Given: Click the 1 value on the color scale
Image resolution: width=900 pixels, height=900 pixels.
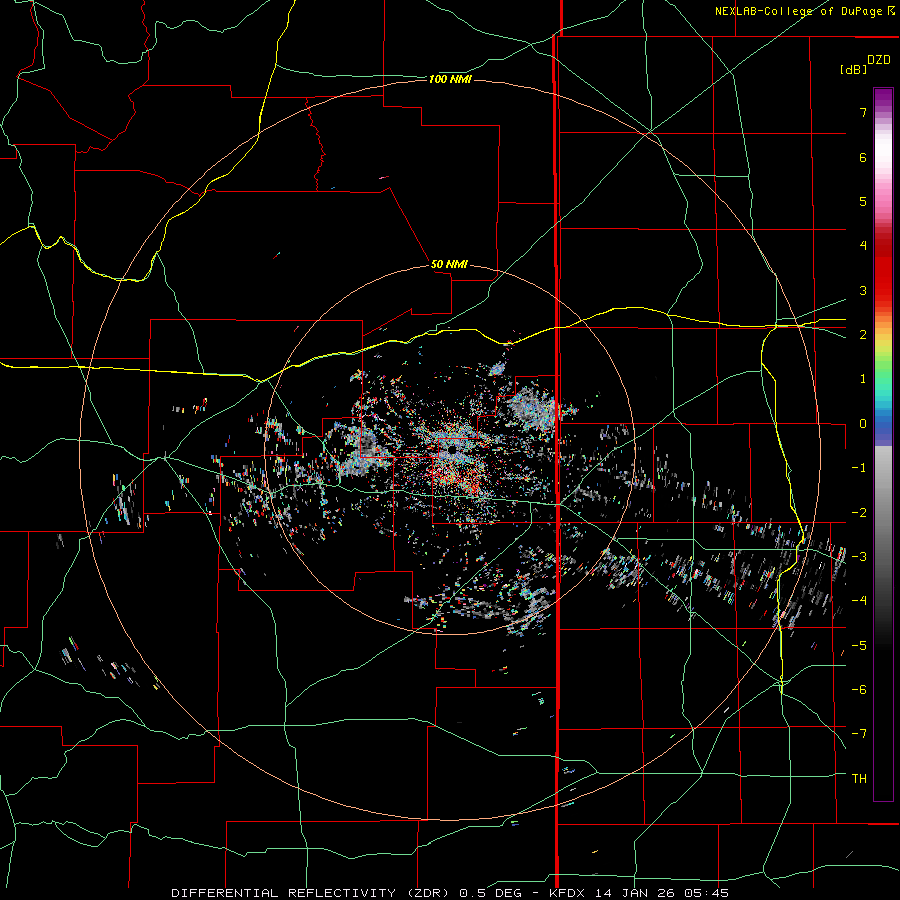Looking at the screenshot, I should point(863,379).
